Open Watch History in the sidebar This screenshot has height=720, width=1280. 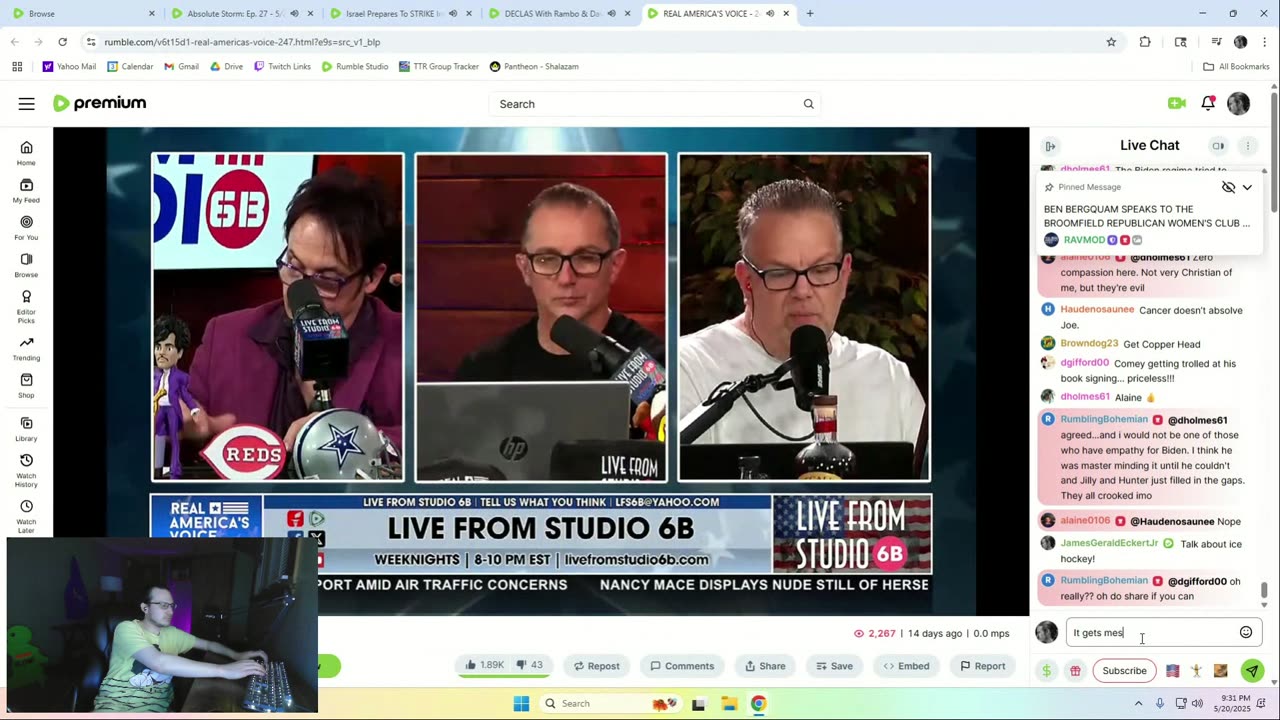coord(26,470)
